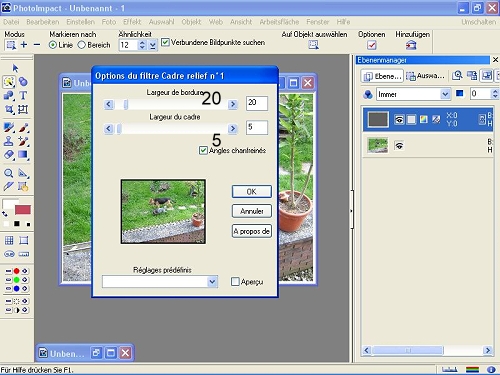Open the Datei menu
Image resolution: width=500 pixels, height=375 pixels.
click(x=11, y=22)
